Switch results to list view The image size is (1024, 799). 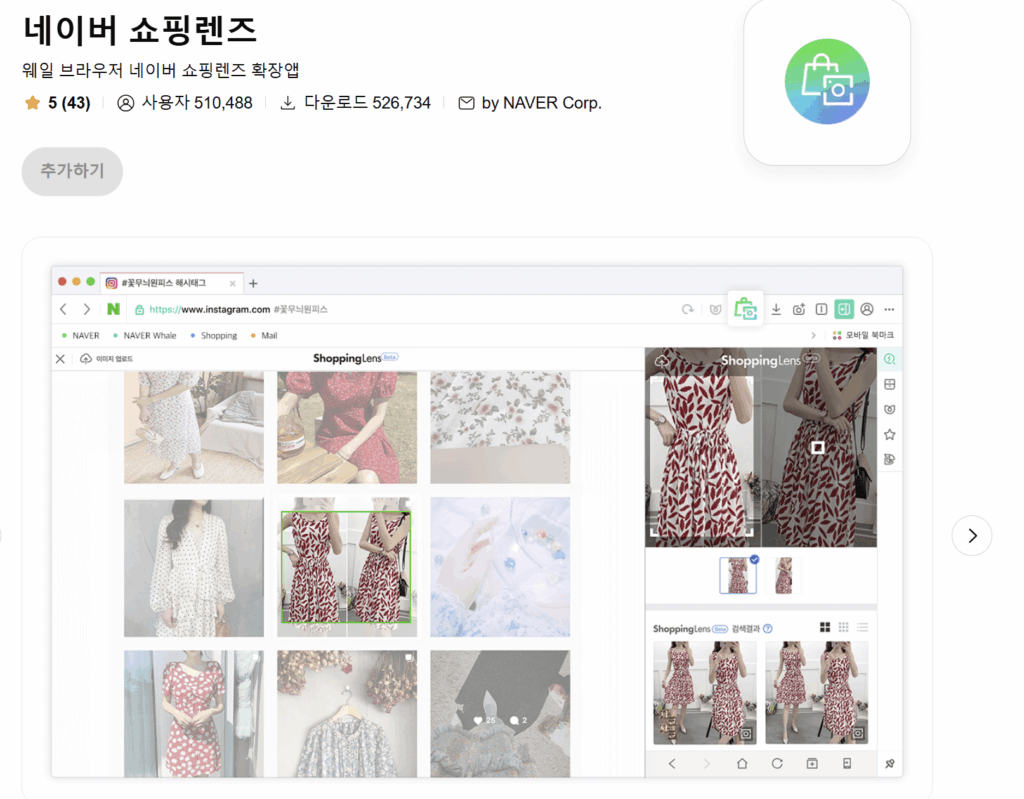862,627
